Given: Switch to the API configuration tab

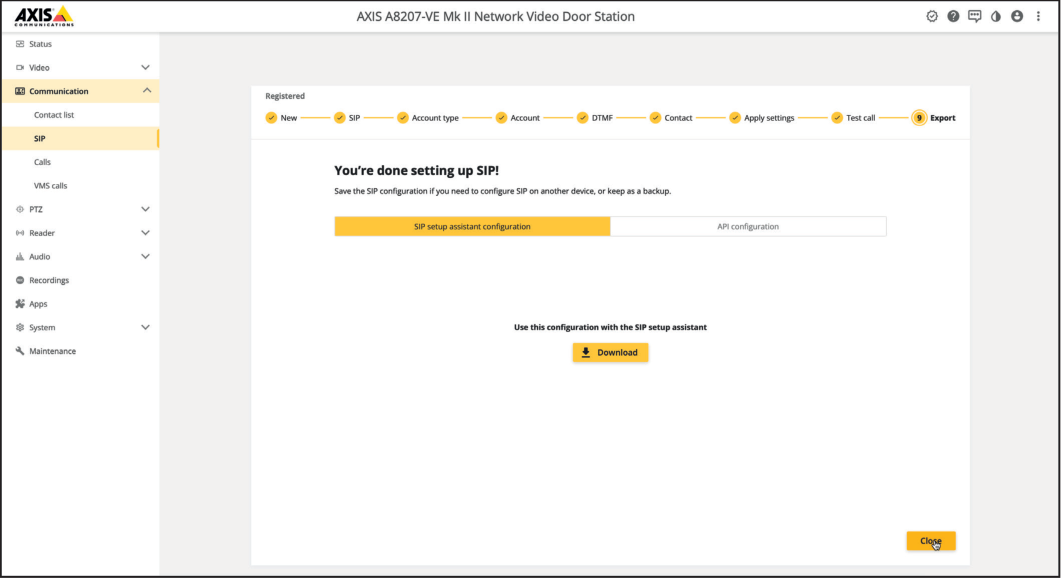Looking at the screenshot, I should point(748,227).
